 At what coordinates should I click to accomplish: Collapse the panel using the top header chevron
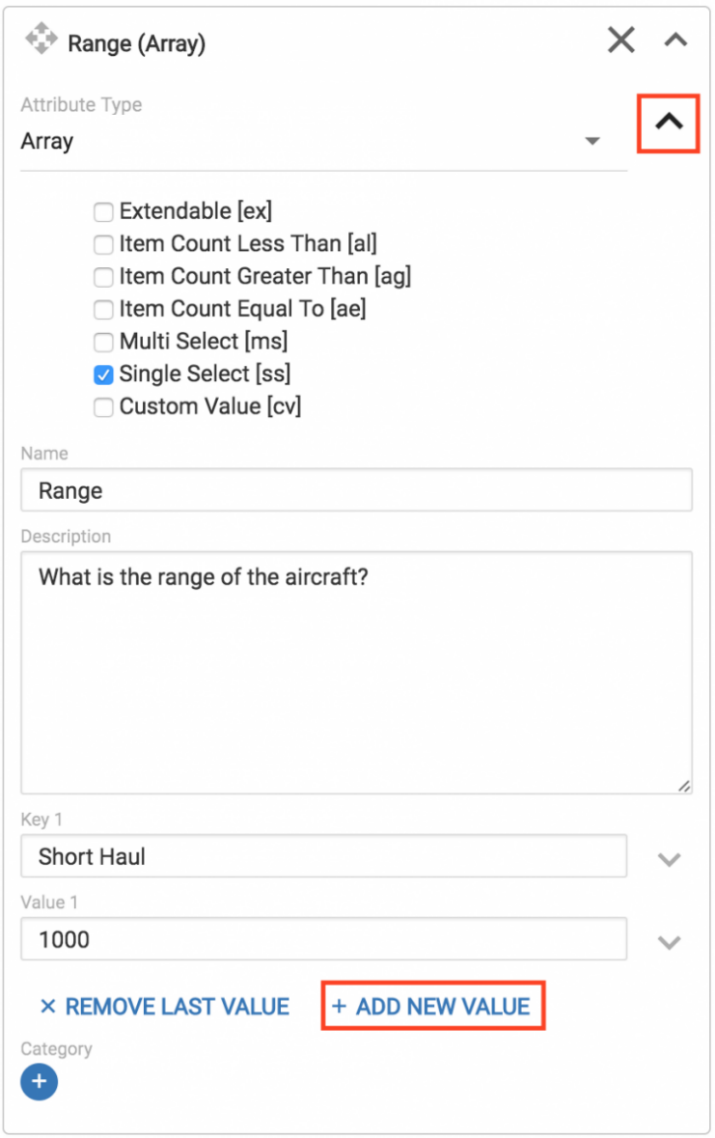tap(676, 41)
